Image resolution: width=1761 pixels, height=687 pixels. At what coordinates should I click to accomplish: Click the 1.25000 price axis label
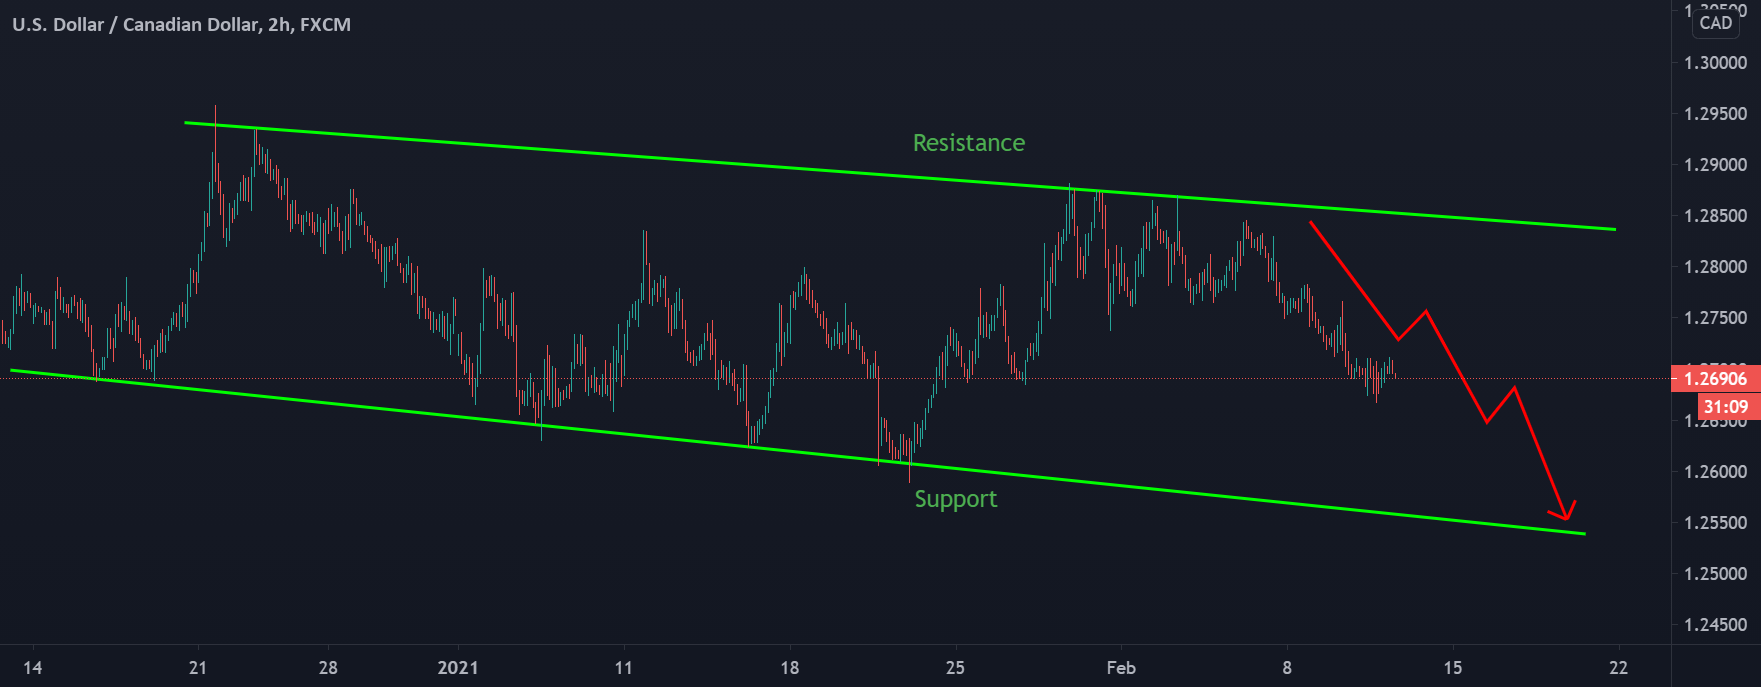pos(1715,574)
